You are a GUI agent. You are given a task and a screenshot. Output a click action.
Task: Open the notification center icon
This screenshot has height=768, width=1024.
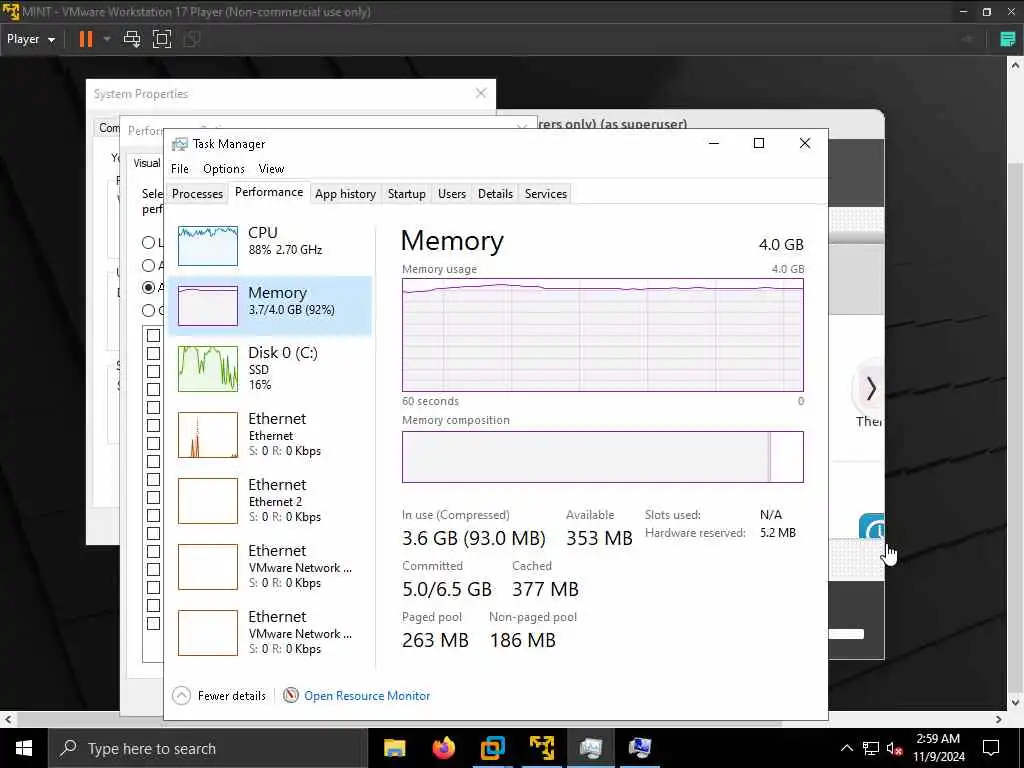coord(991,748)
